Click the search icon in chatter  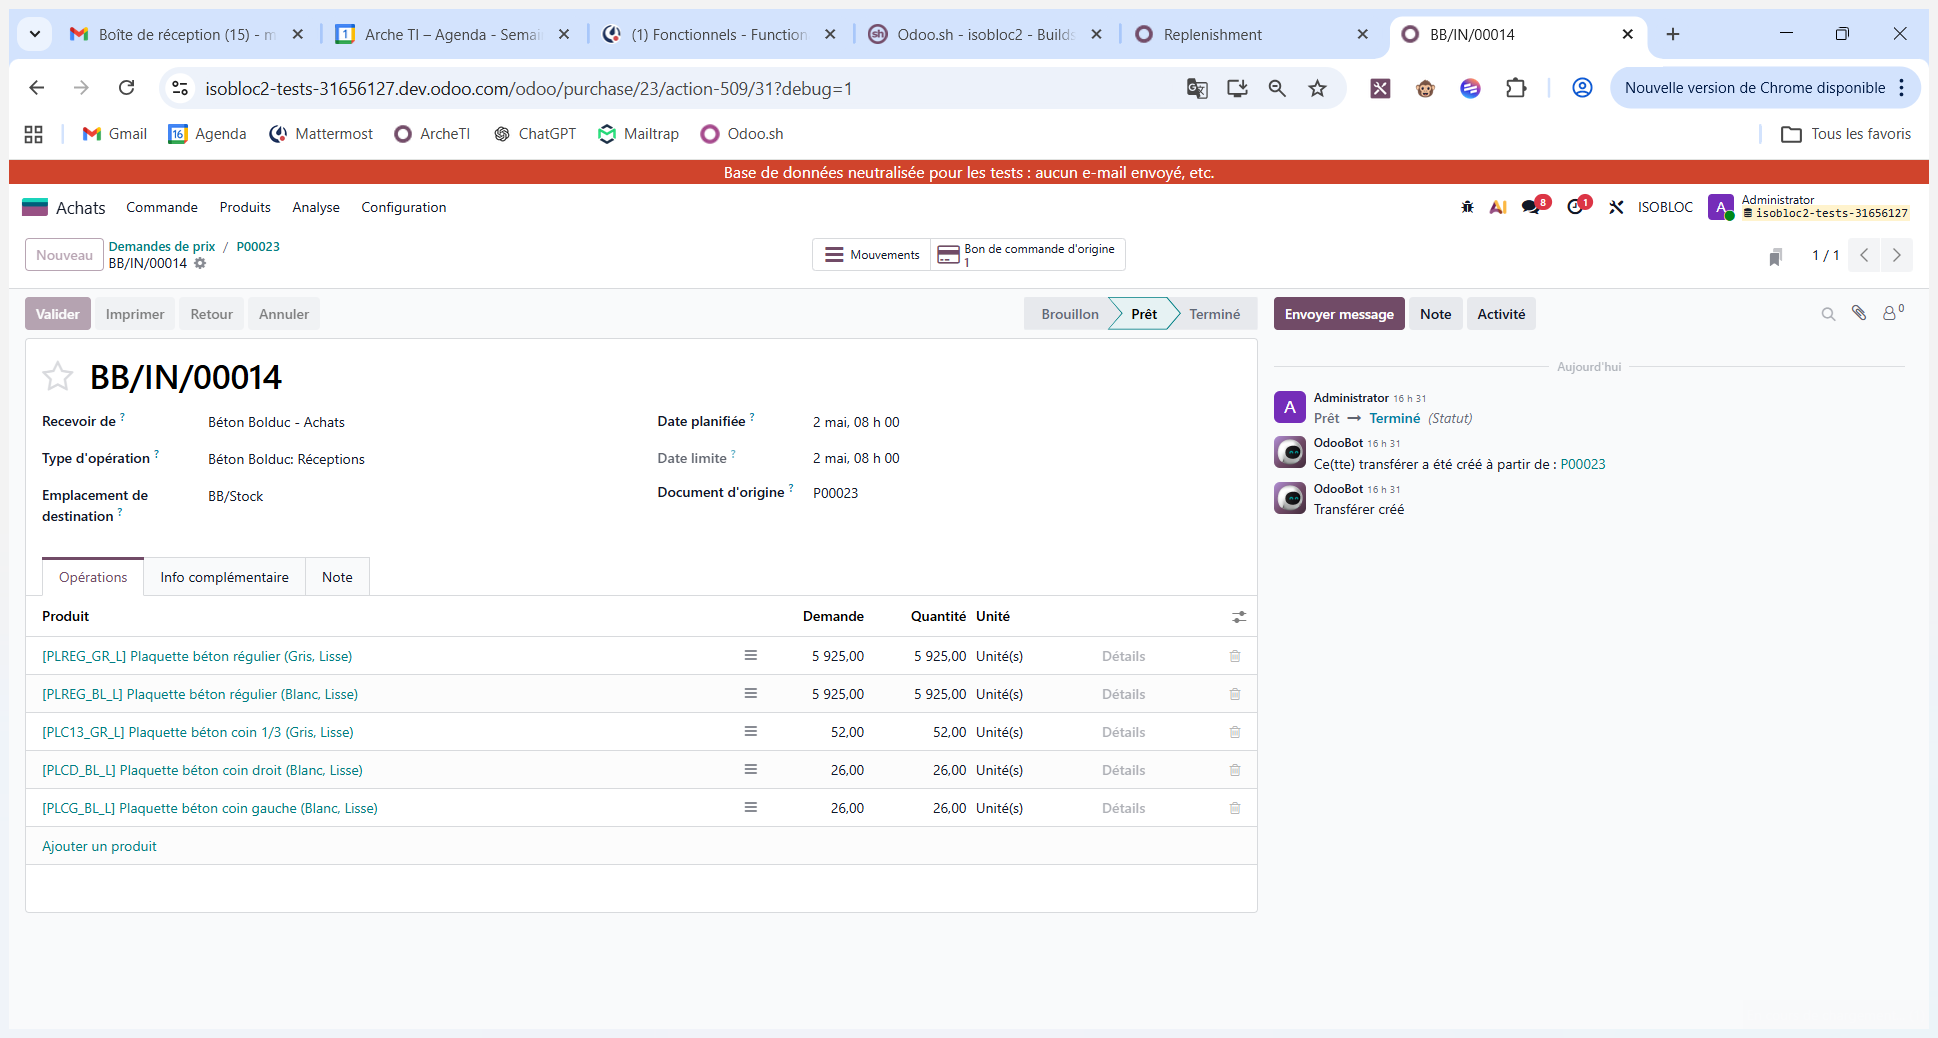[1828, 314]
